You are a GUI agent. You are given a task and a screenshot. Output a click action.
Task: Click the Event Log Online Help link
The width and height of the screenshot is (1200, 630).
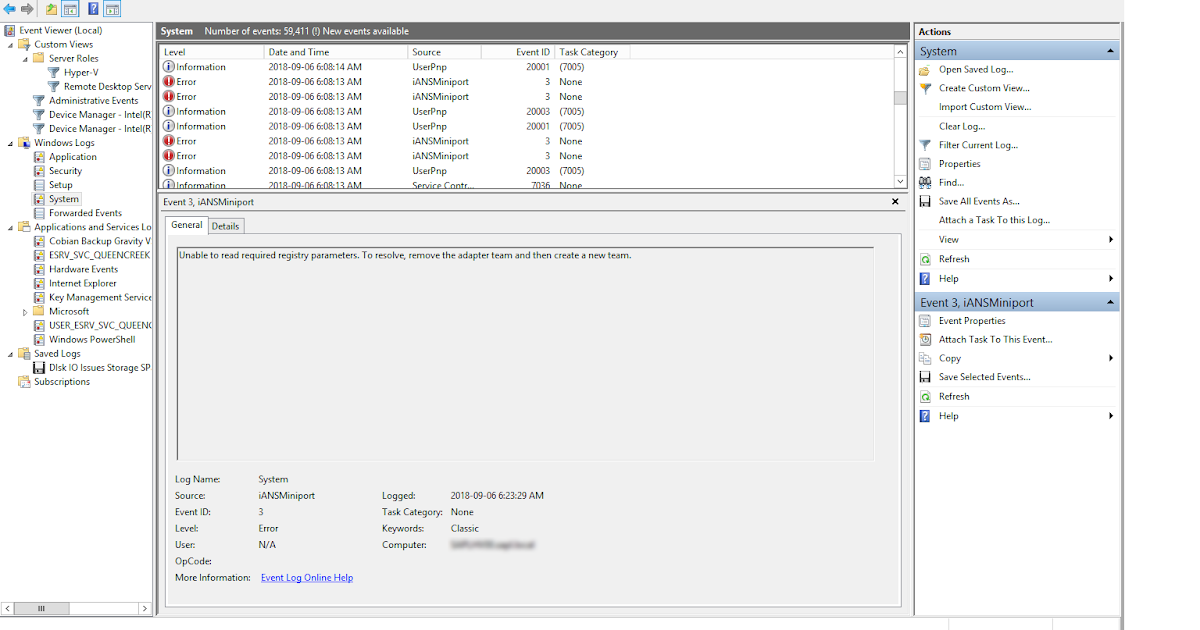[x=306, y=577]
